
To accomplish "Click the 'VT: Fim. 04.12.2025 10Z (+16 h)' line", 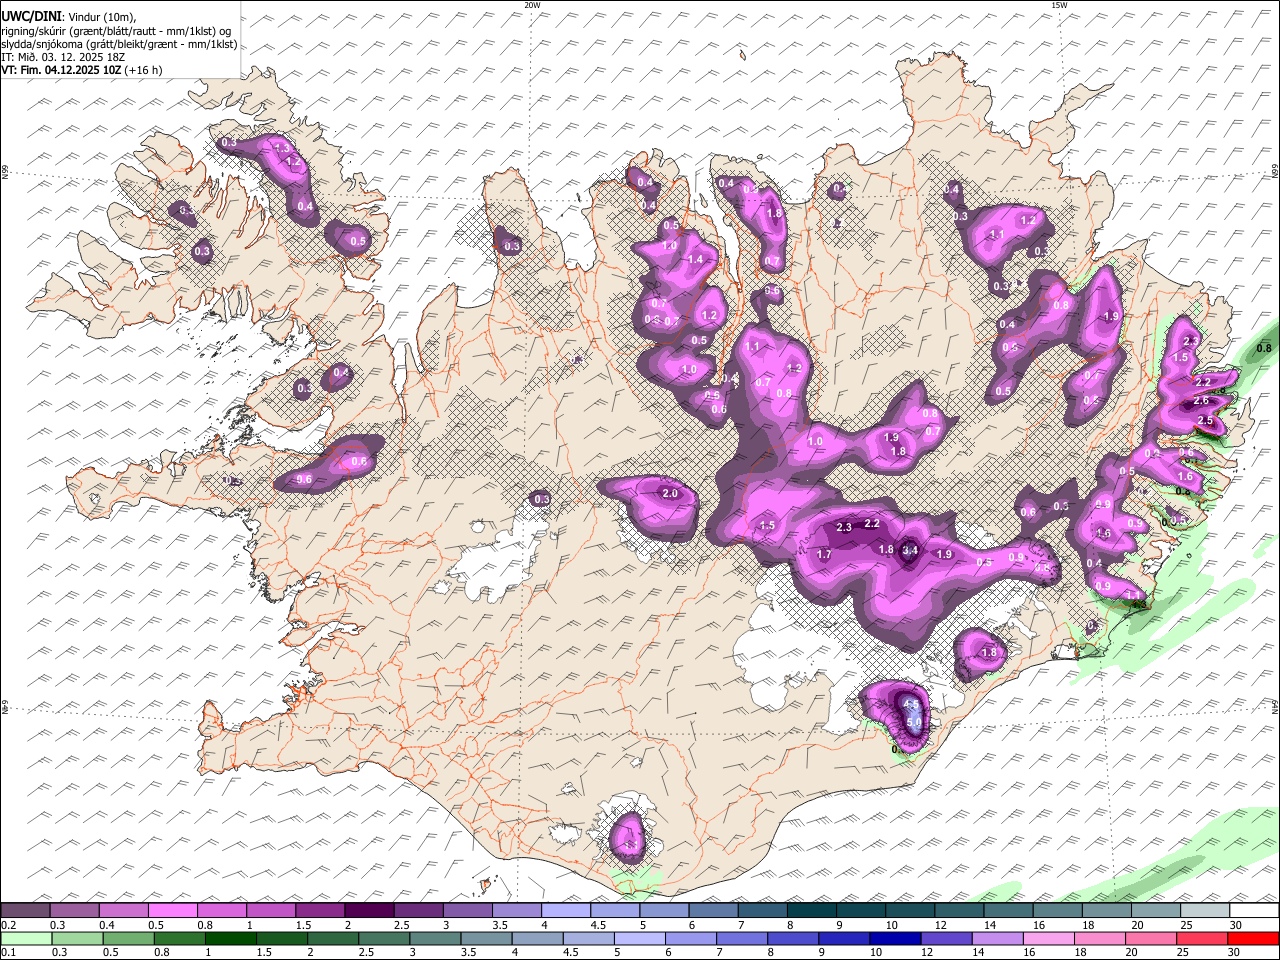I will (x=81, y=70).
